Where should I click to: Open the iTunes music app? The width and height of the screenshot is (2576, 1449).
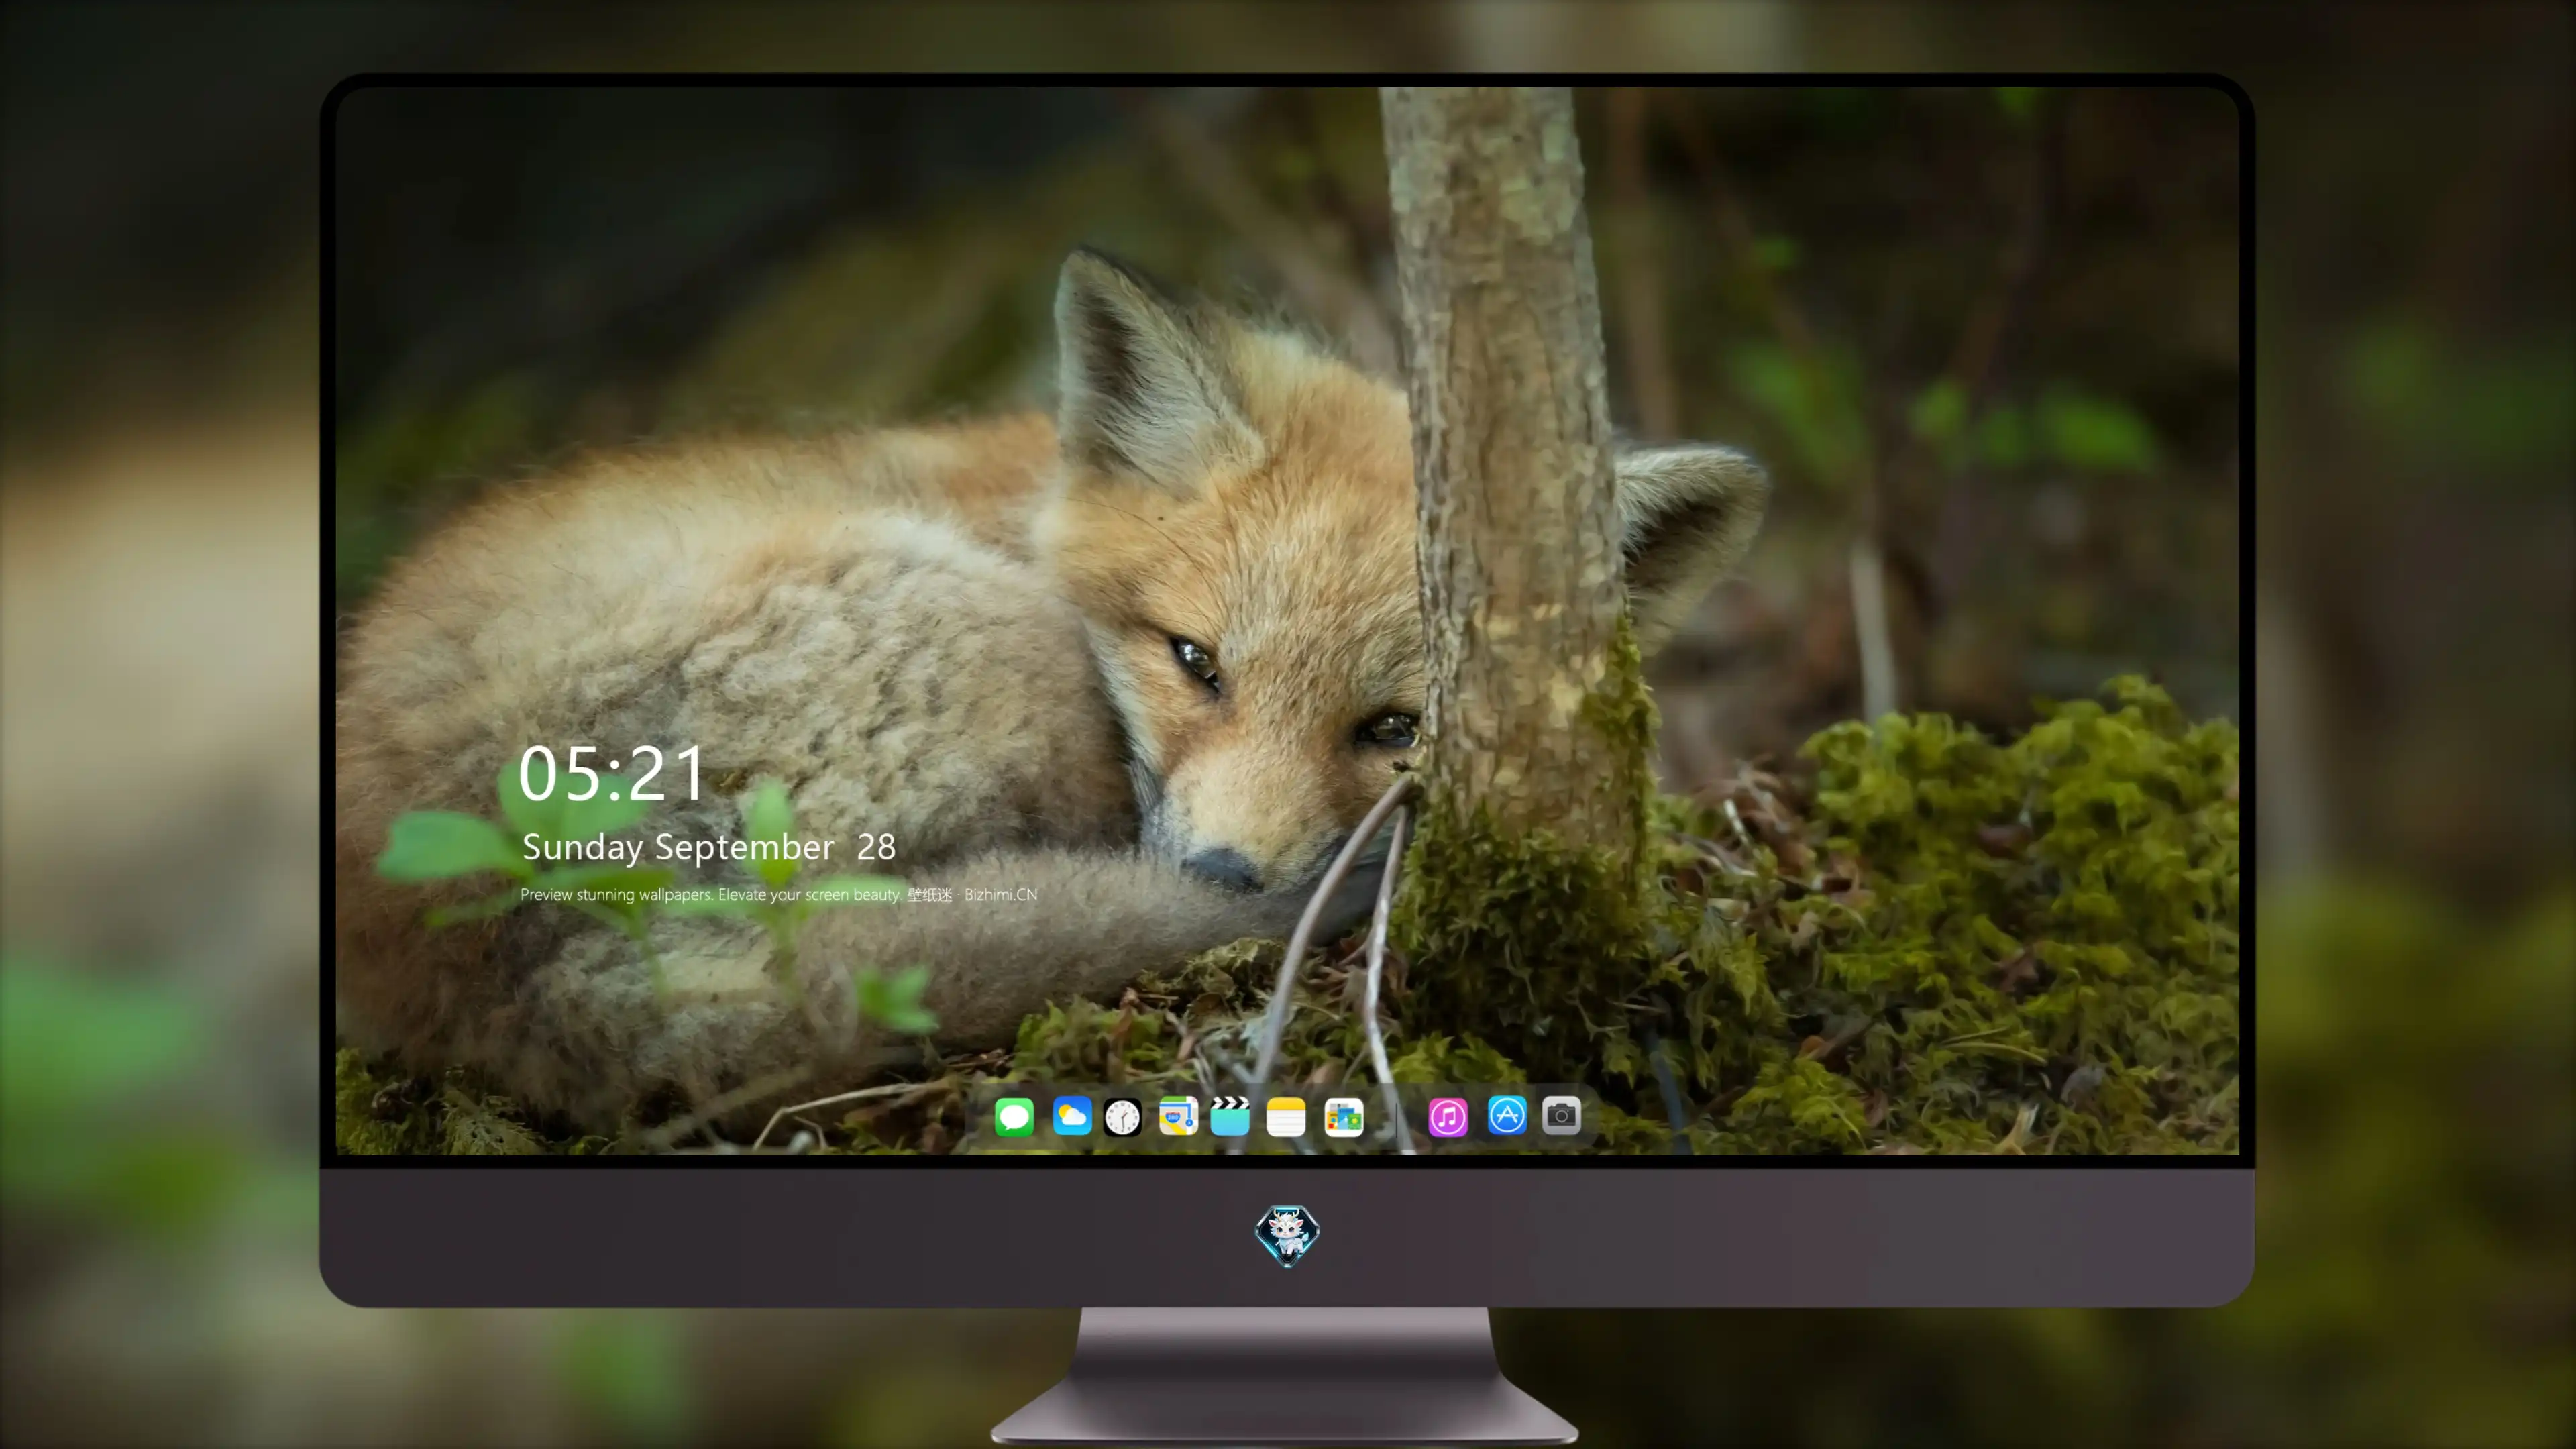[x=1448, y=1116]
